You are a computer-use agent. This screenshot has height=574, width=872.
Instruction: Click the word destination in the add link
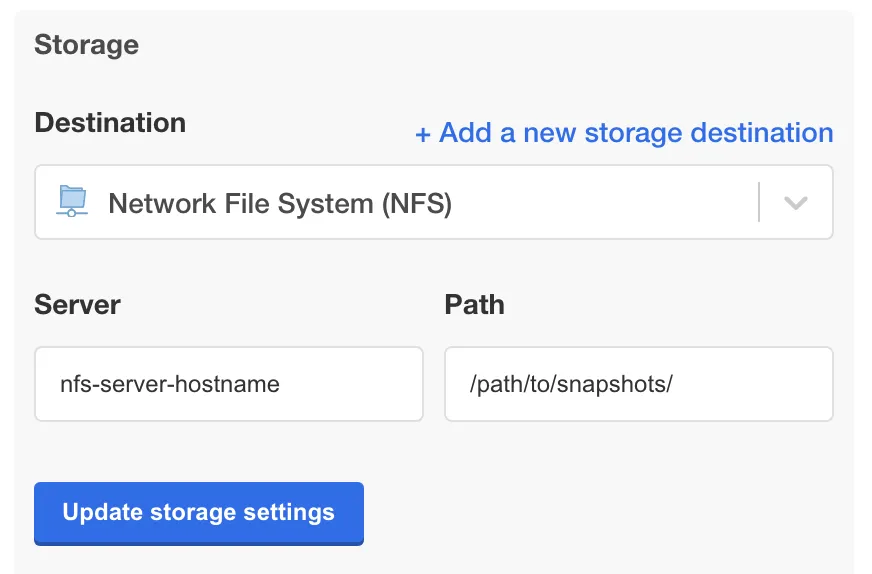[x=762, y=133]
